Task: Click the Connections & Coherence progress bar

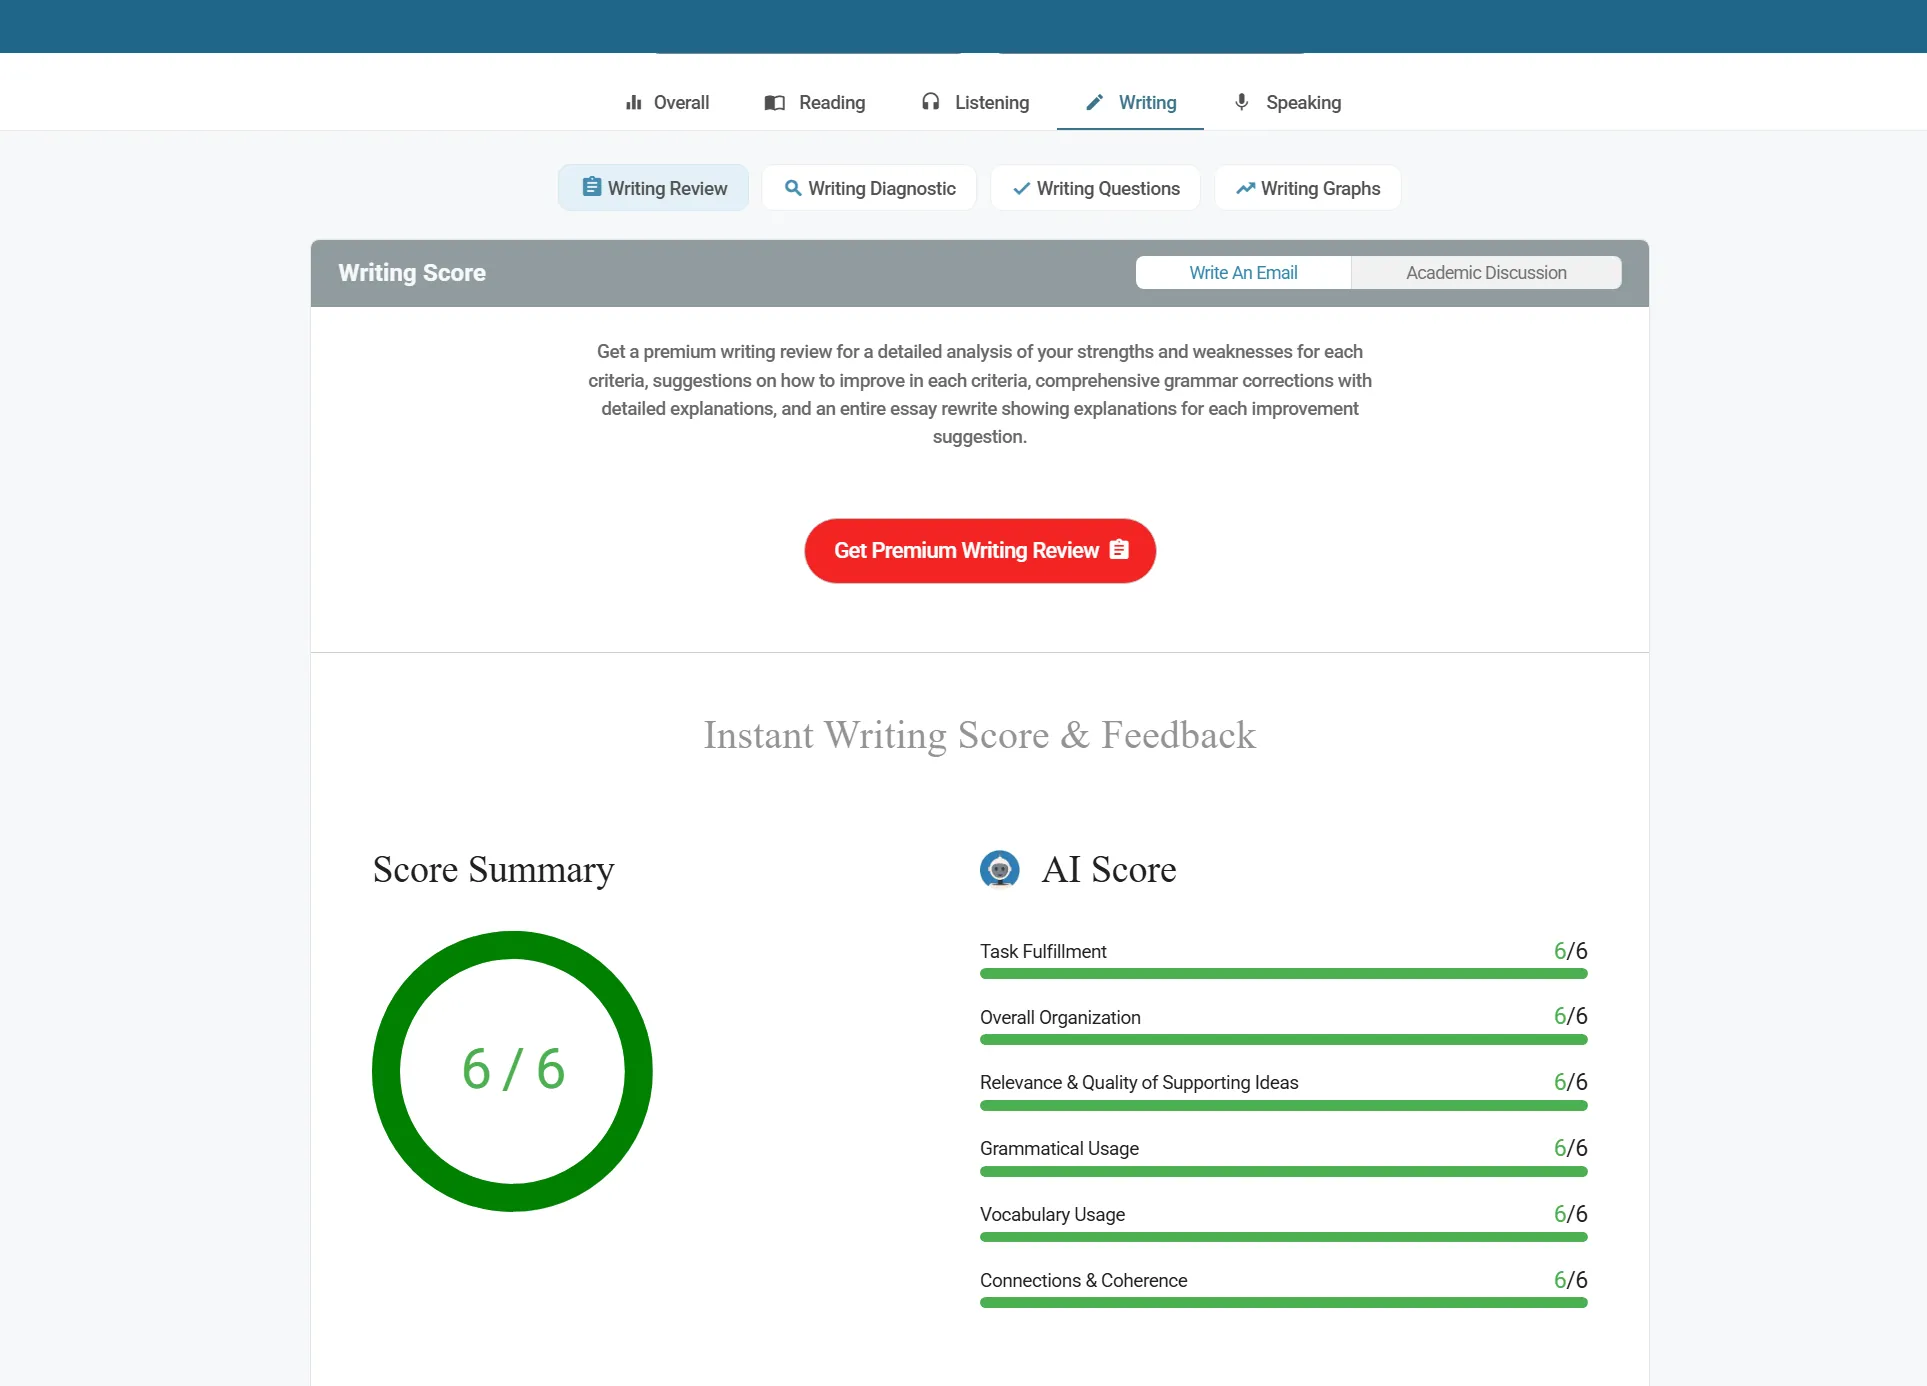Action: click(1284, 1303)
